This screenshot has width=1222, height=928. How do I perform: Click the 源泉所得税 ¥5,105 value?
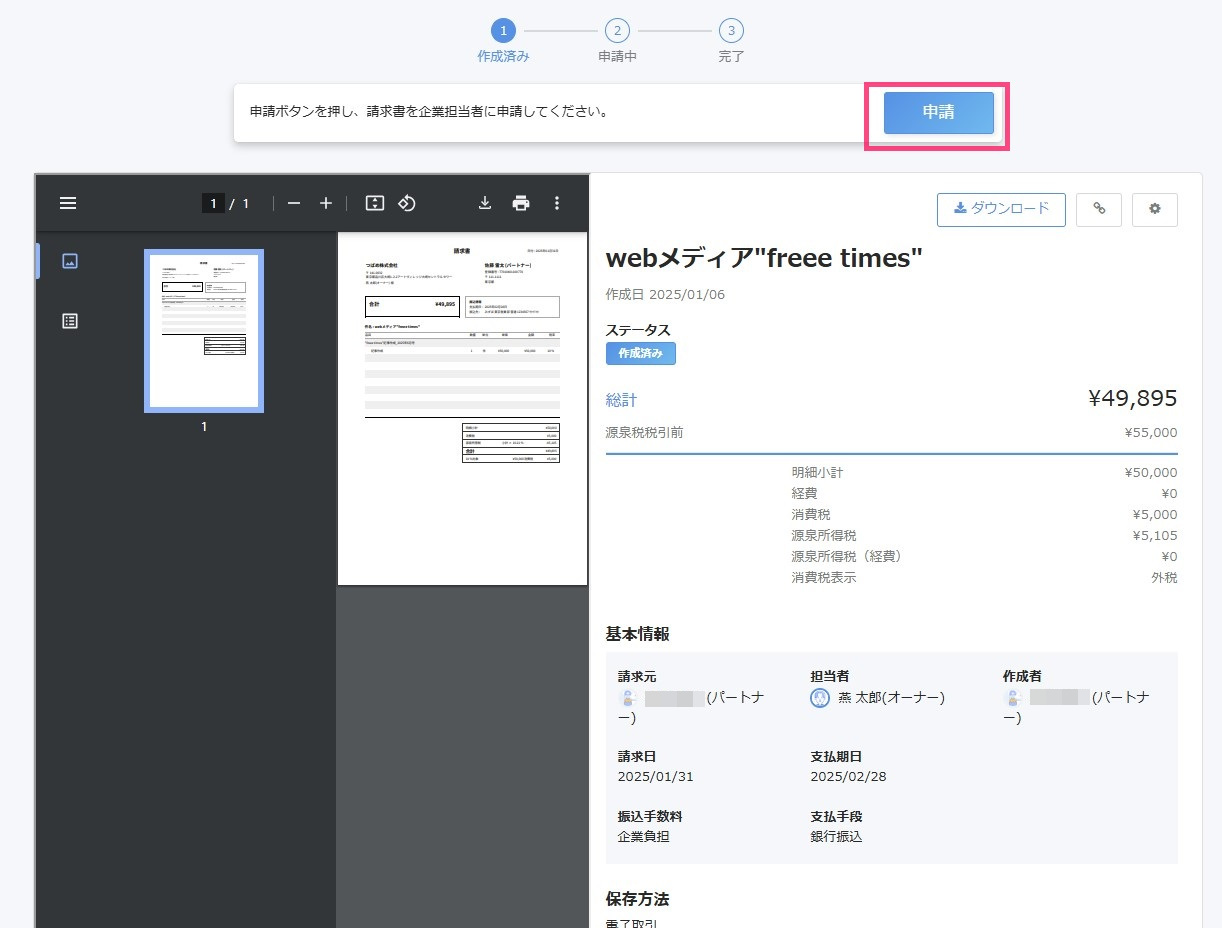1155,536
